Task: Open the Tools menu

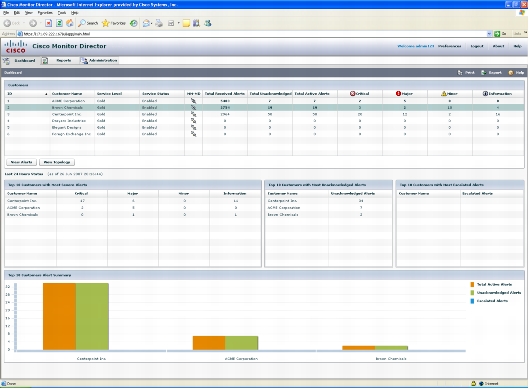Action: pos(62,13)
